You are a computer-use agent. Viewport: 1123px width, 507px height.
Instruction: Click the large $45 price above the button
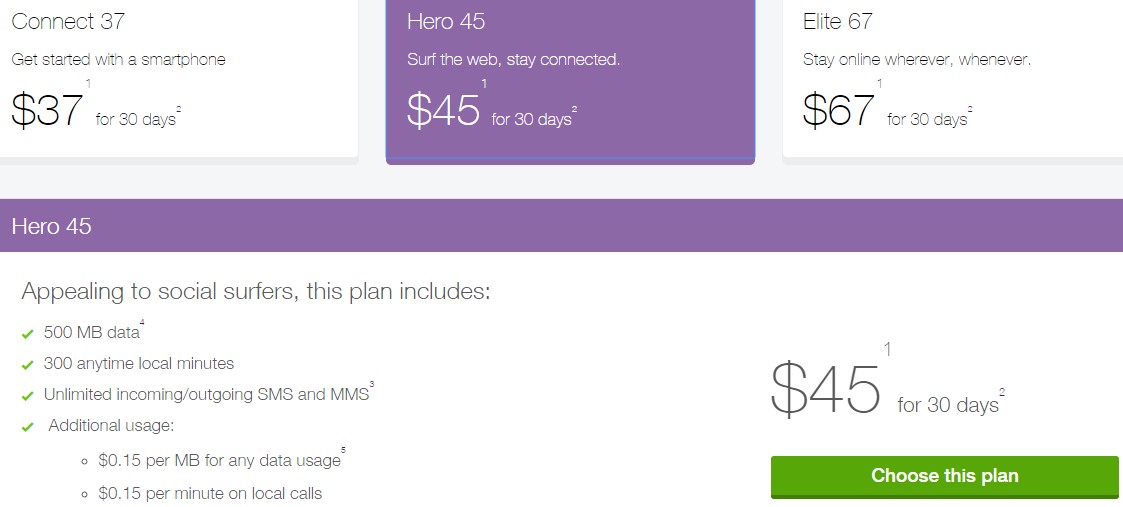pos(825,388)
